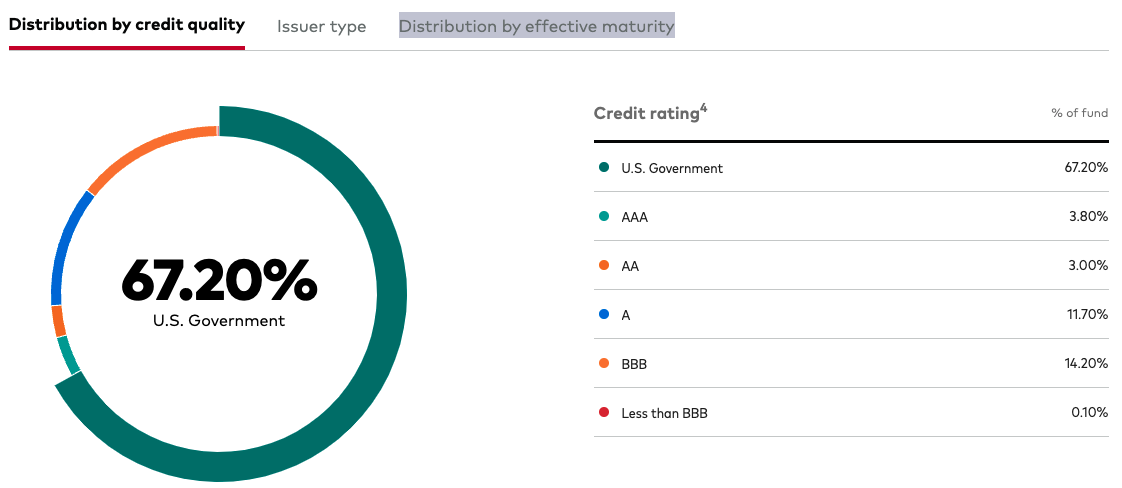Select the small teal AAA donut segment
Viewport: 1122px width, 488px height.
68,355
